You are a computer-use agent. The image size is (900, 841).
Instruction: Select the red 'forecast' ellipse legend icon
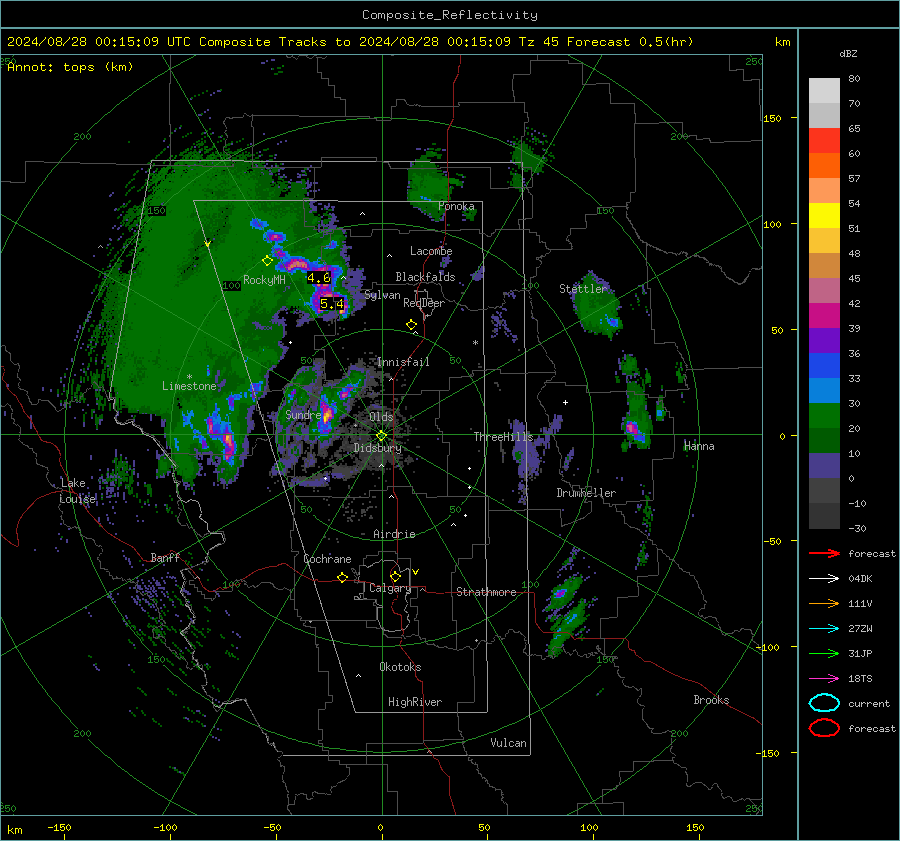[824, 728]
